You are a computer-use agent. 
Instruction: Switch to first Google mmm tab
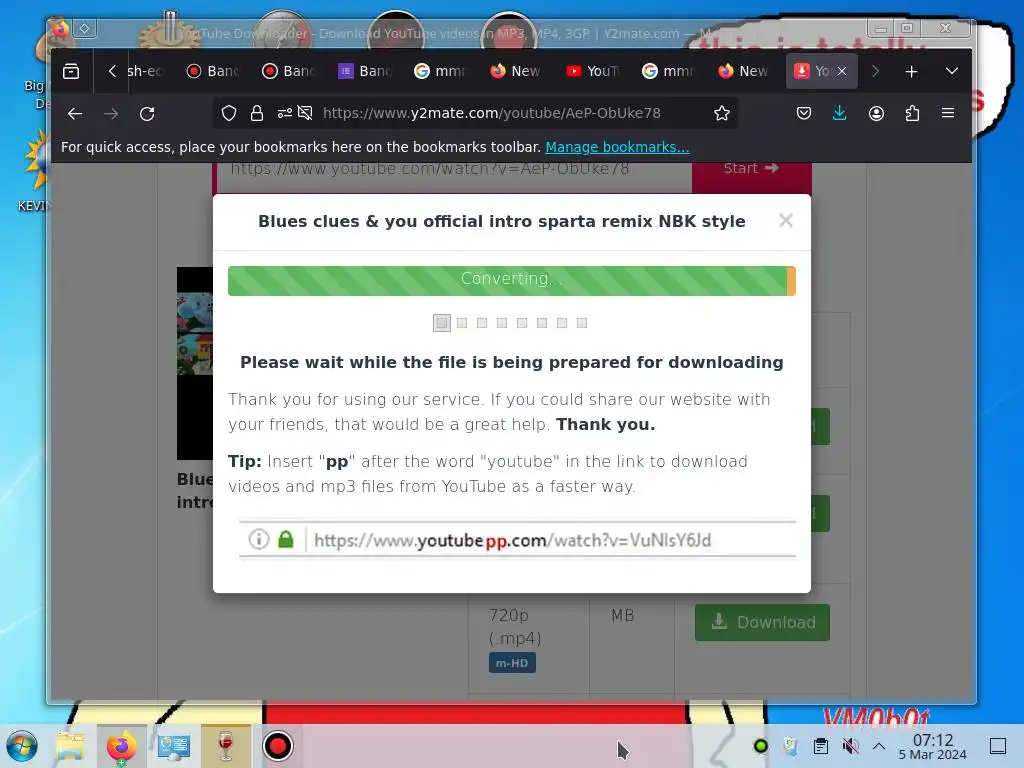pyautogui.click(x=440, y=71)
